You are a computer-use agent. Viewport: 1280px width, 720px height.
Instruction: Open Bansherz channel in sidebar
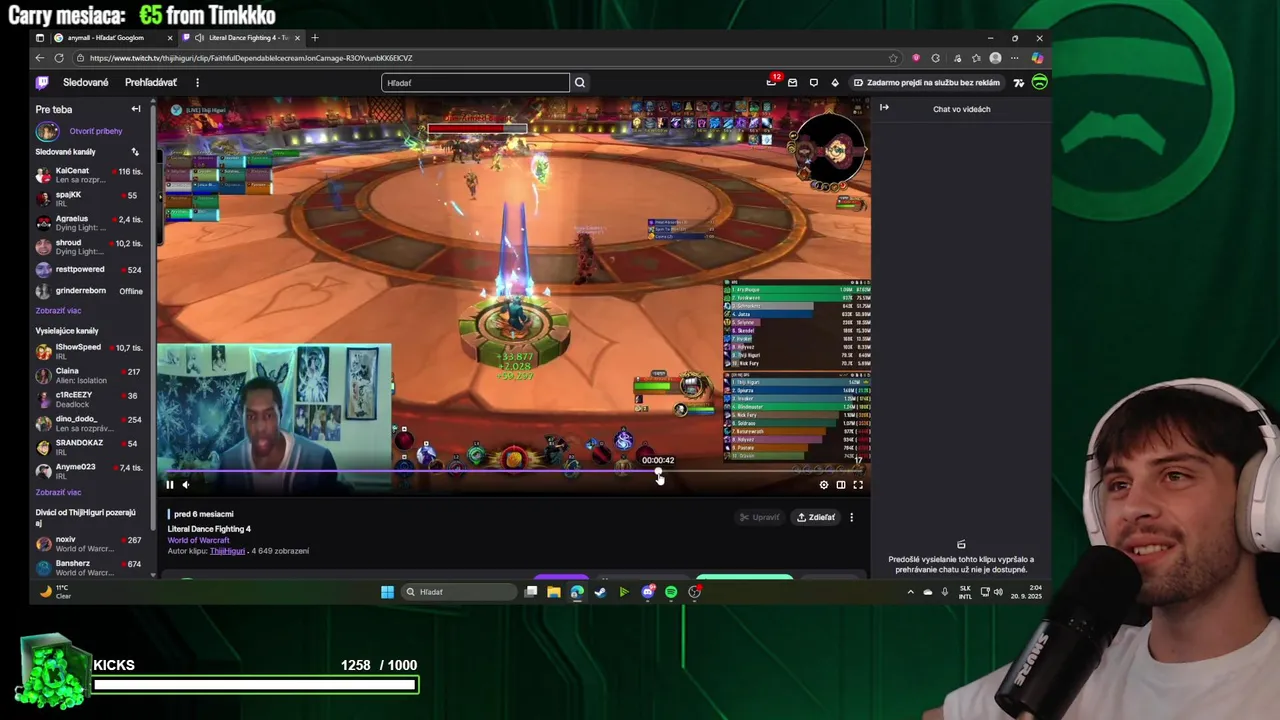pos(89,568)
